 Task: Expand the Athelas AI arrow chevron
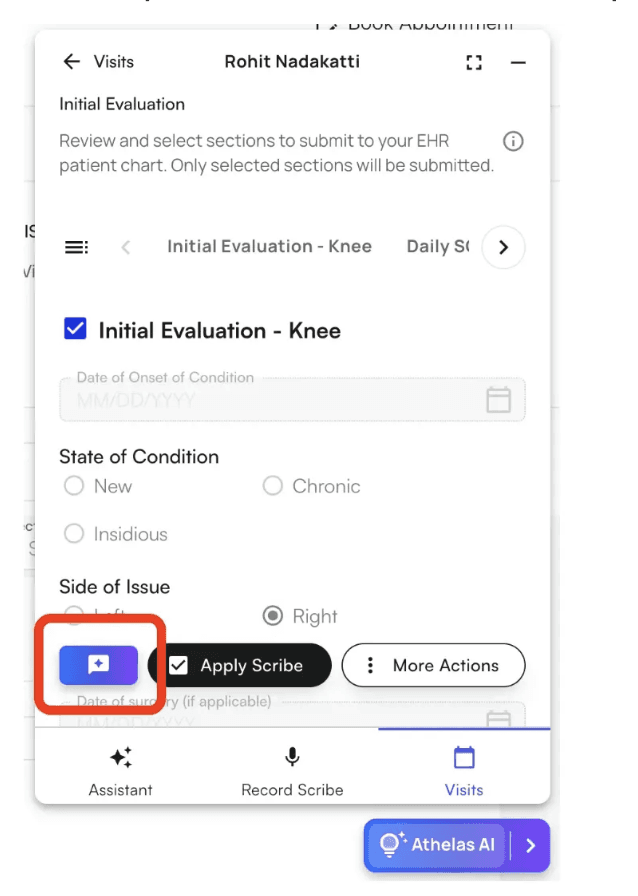[x=531, y=845]
